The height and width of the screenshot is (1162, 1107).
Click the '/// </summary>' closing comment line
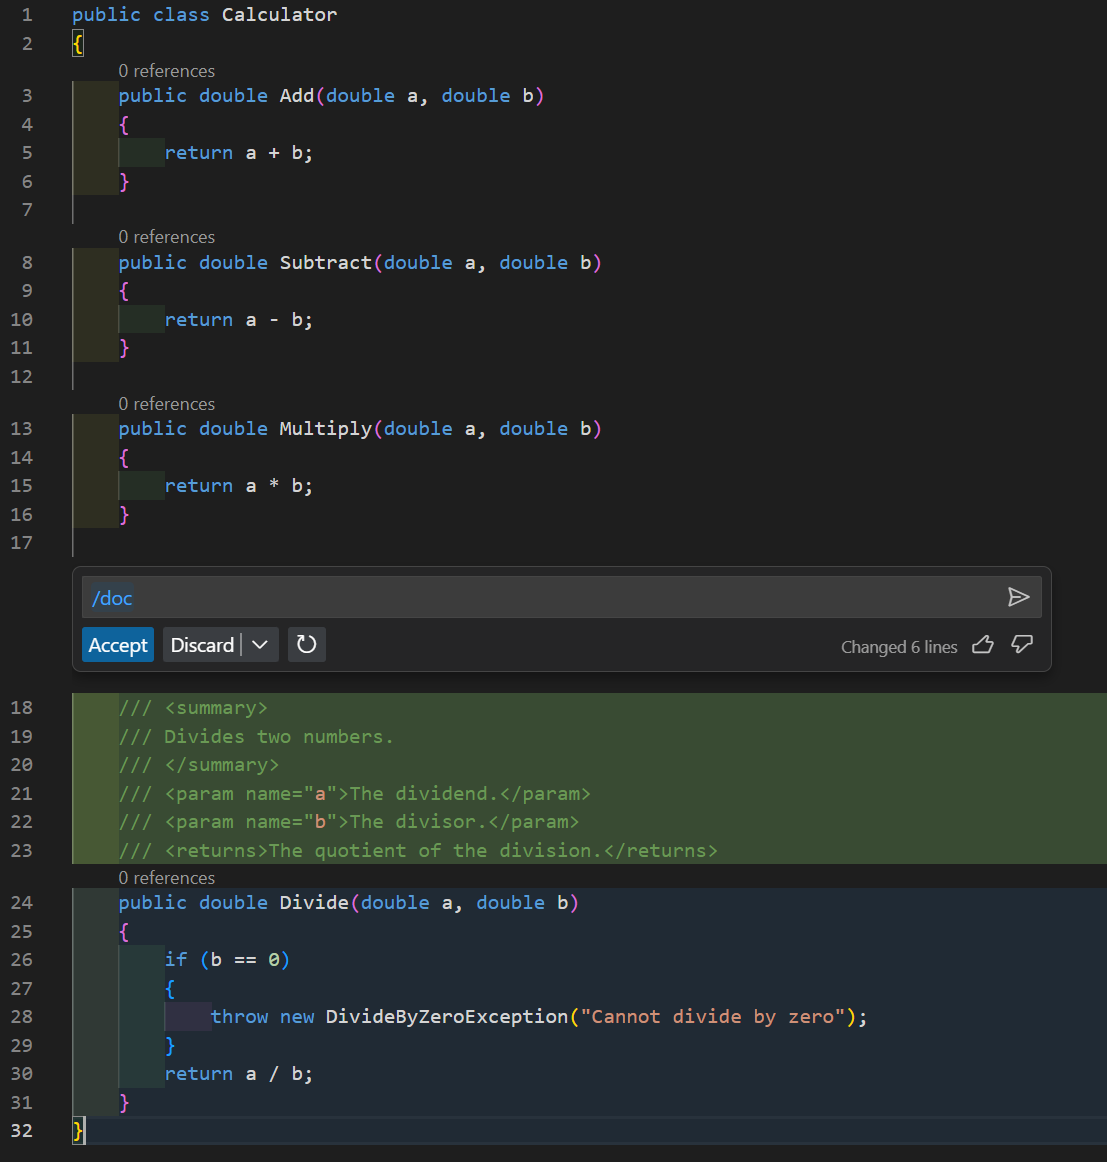[x=199, y=765]
